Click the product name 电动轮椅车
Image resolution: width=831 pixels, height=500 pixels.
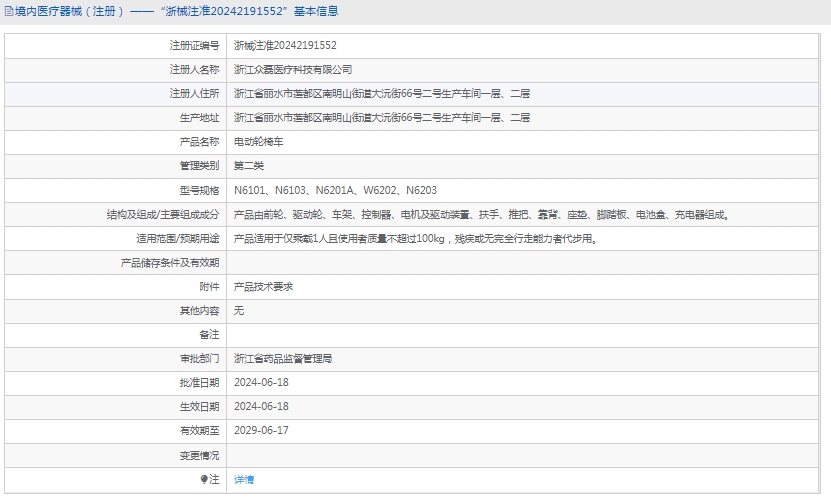(258, 142)
